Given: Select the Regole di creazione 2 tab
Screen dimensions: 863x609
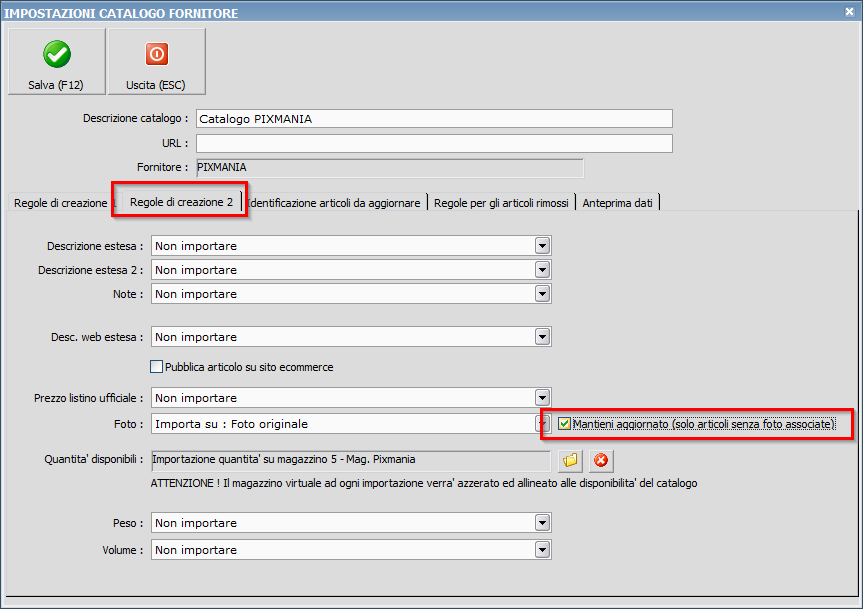Looking at the screenshot, I should 181,202.
